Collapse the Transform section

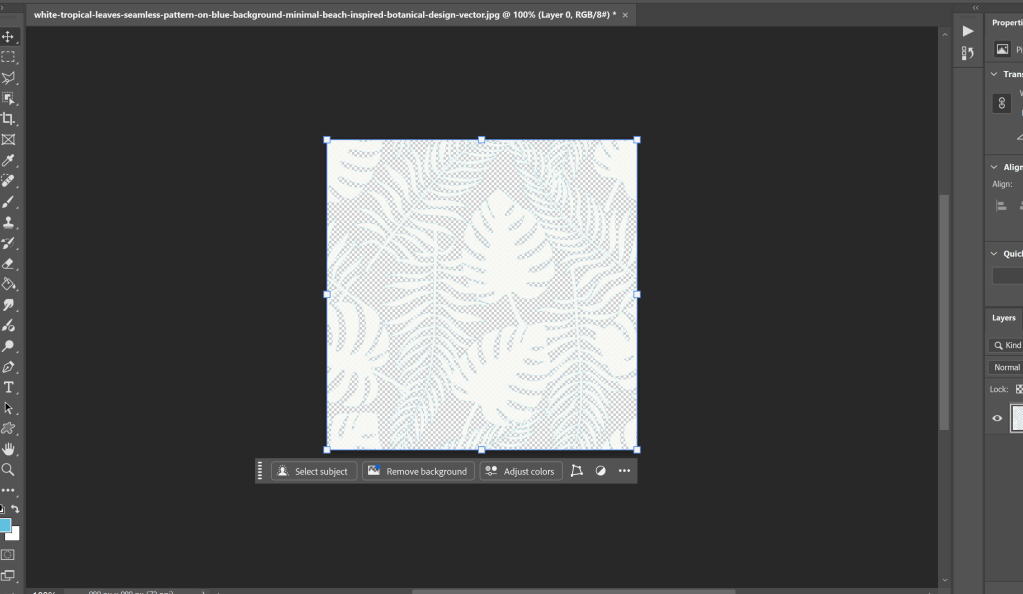[994, 74]
